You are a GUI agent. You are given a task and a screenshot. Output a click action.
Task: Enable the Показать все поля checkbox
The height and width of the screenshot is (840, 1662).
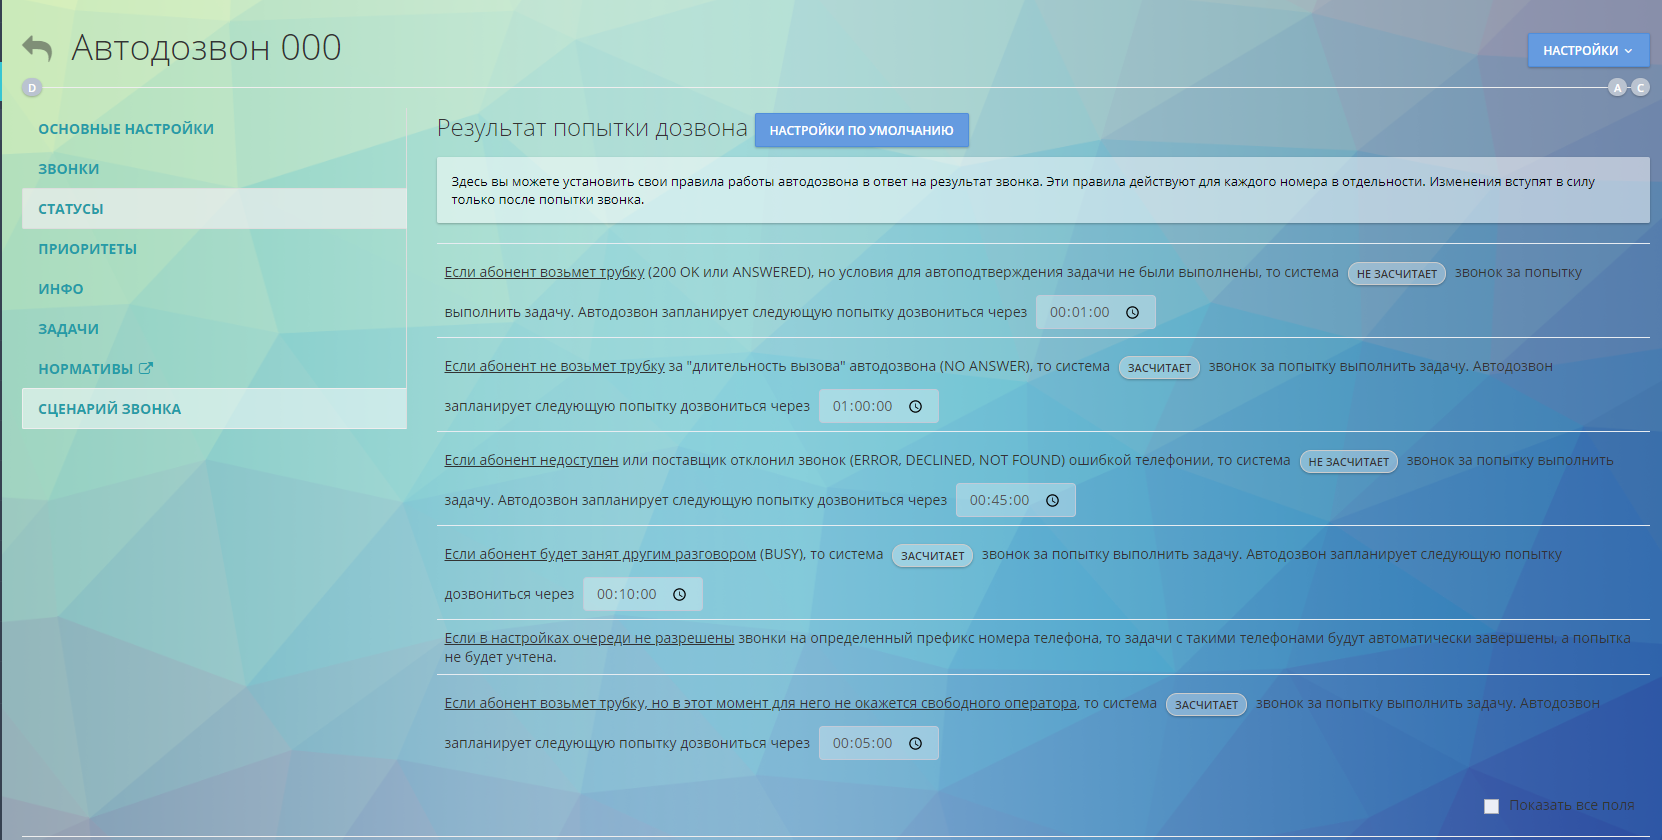(x=1491, y=806)
